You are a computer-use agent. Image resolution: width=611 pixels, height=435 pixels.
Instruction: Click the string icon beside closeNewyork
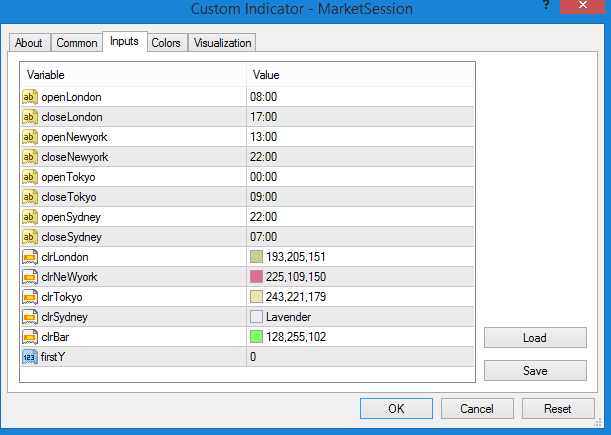click(30, 157)
